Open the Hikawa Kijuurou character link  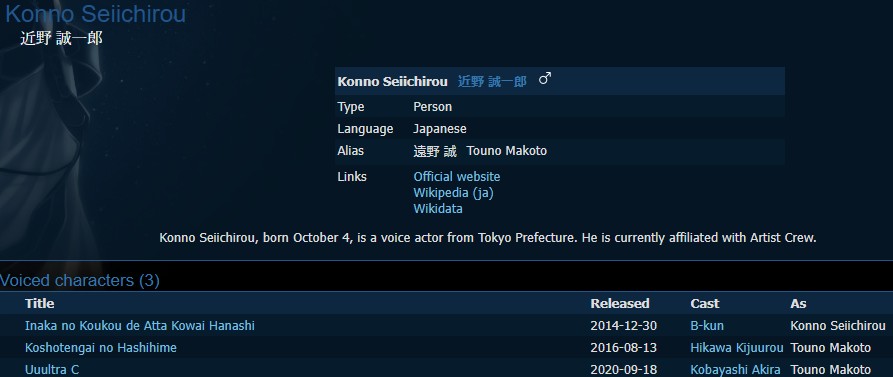pyautogui.click(x=737, y=347)
